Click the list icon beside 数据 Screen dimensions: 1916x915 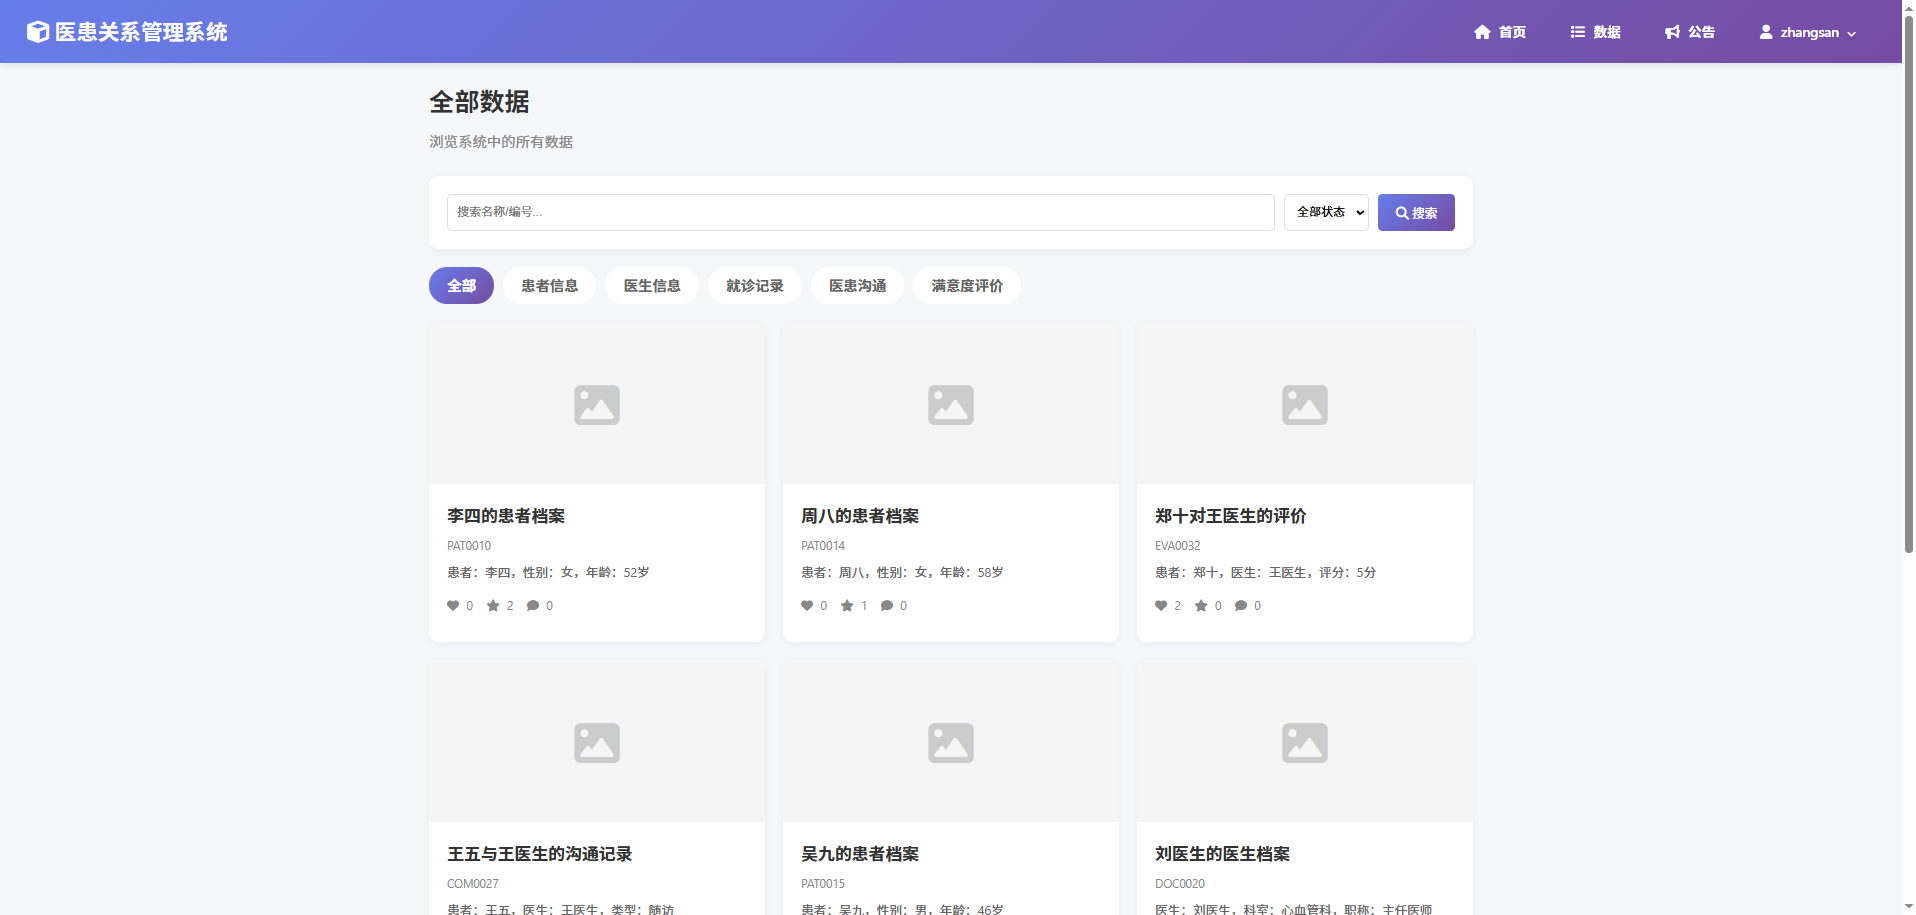(x=1578, y=32)
